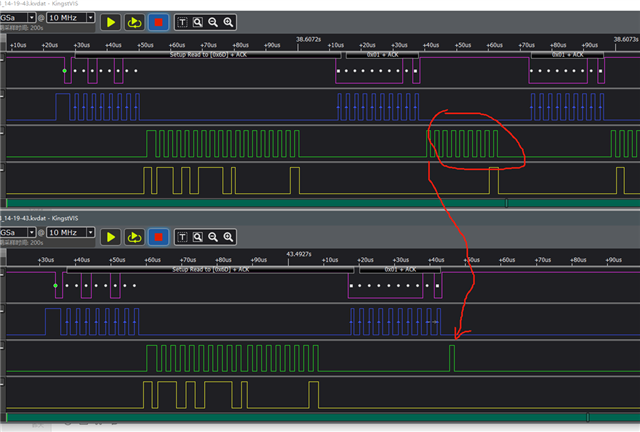This screenshot has height=432, width=640.
Task: Click the green start dot on top SDA waveform
Action: point(64,71)
